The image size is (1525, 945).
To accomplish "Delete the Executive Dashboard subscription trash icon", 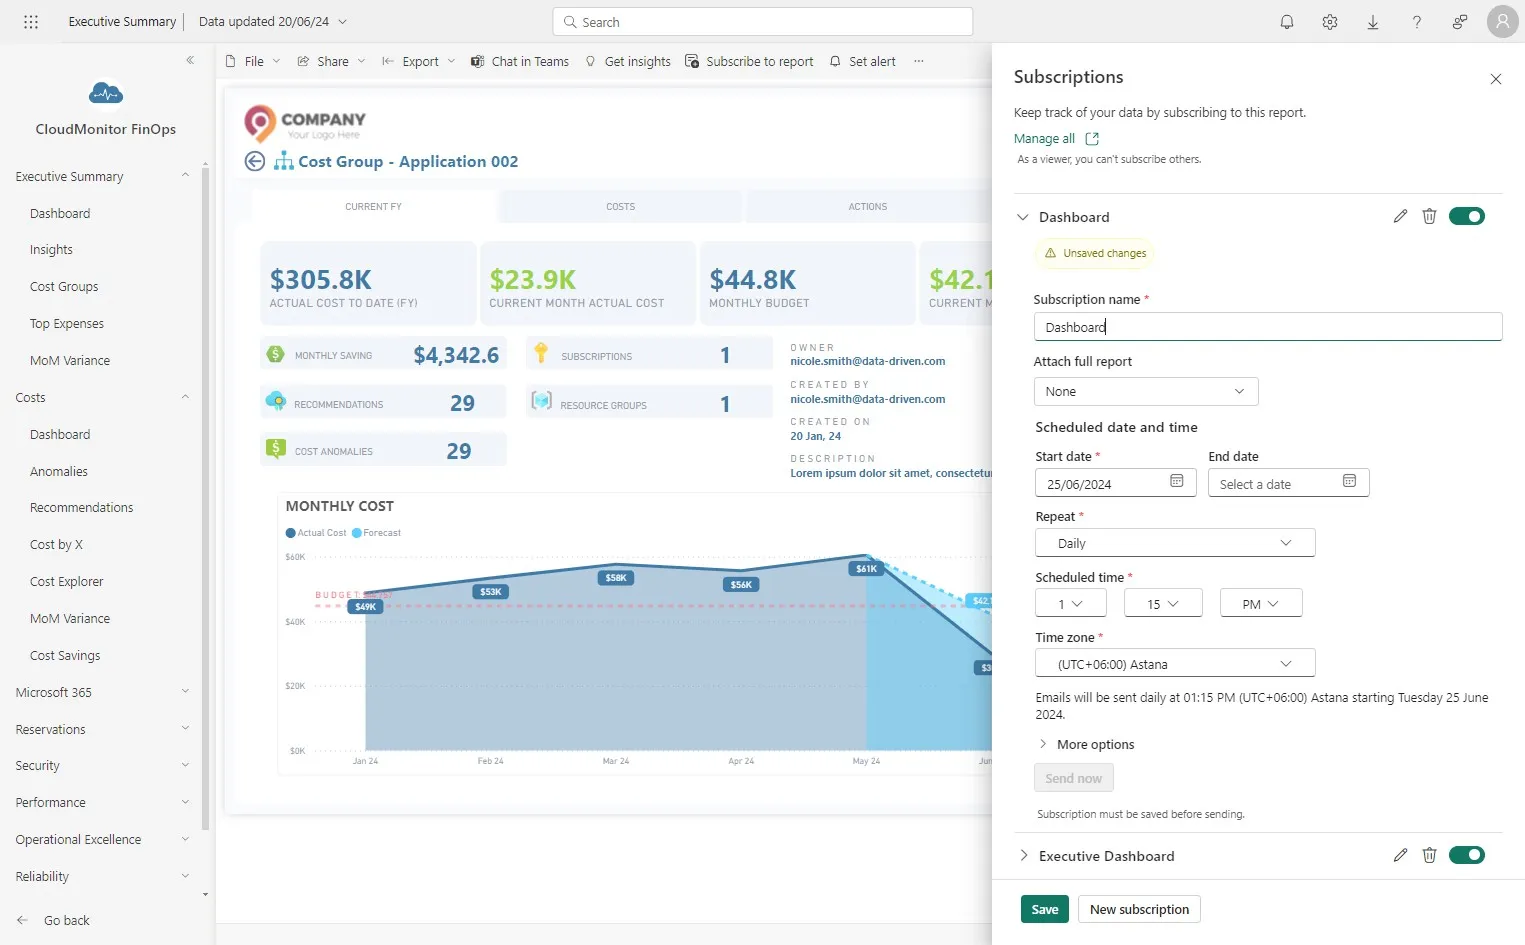I will pos(1429,855).
